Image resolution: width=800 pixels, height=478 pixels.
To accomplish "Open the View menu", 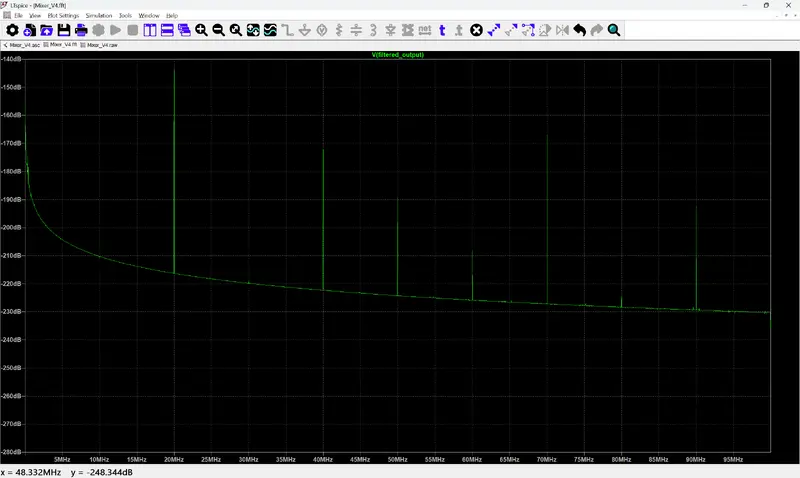I will (35, 15).
